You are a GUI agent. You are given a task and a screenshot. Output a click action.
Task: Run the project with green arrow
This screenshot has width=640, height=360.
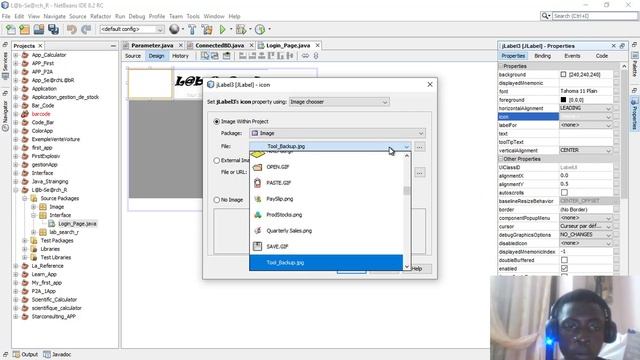click(x=222, y=29)
